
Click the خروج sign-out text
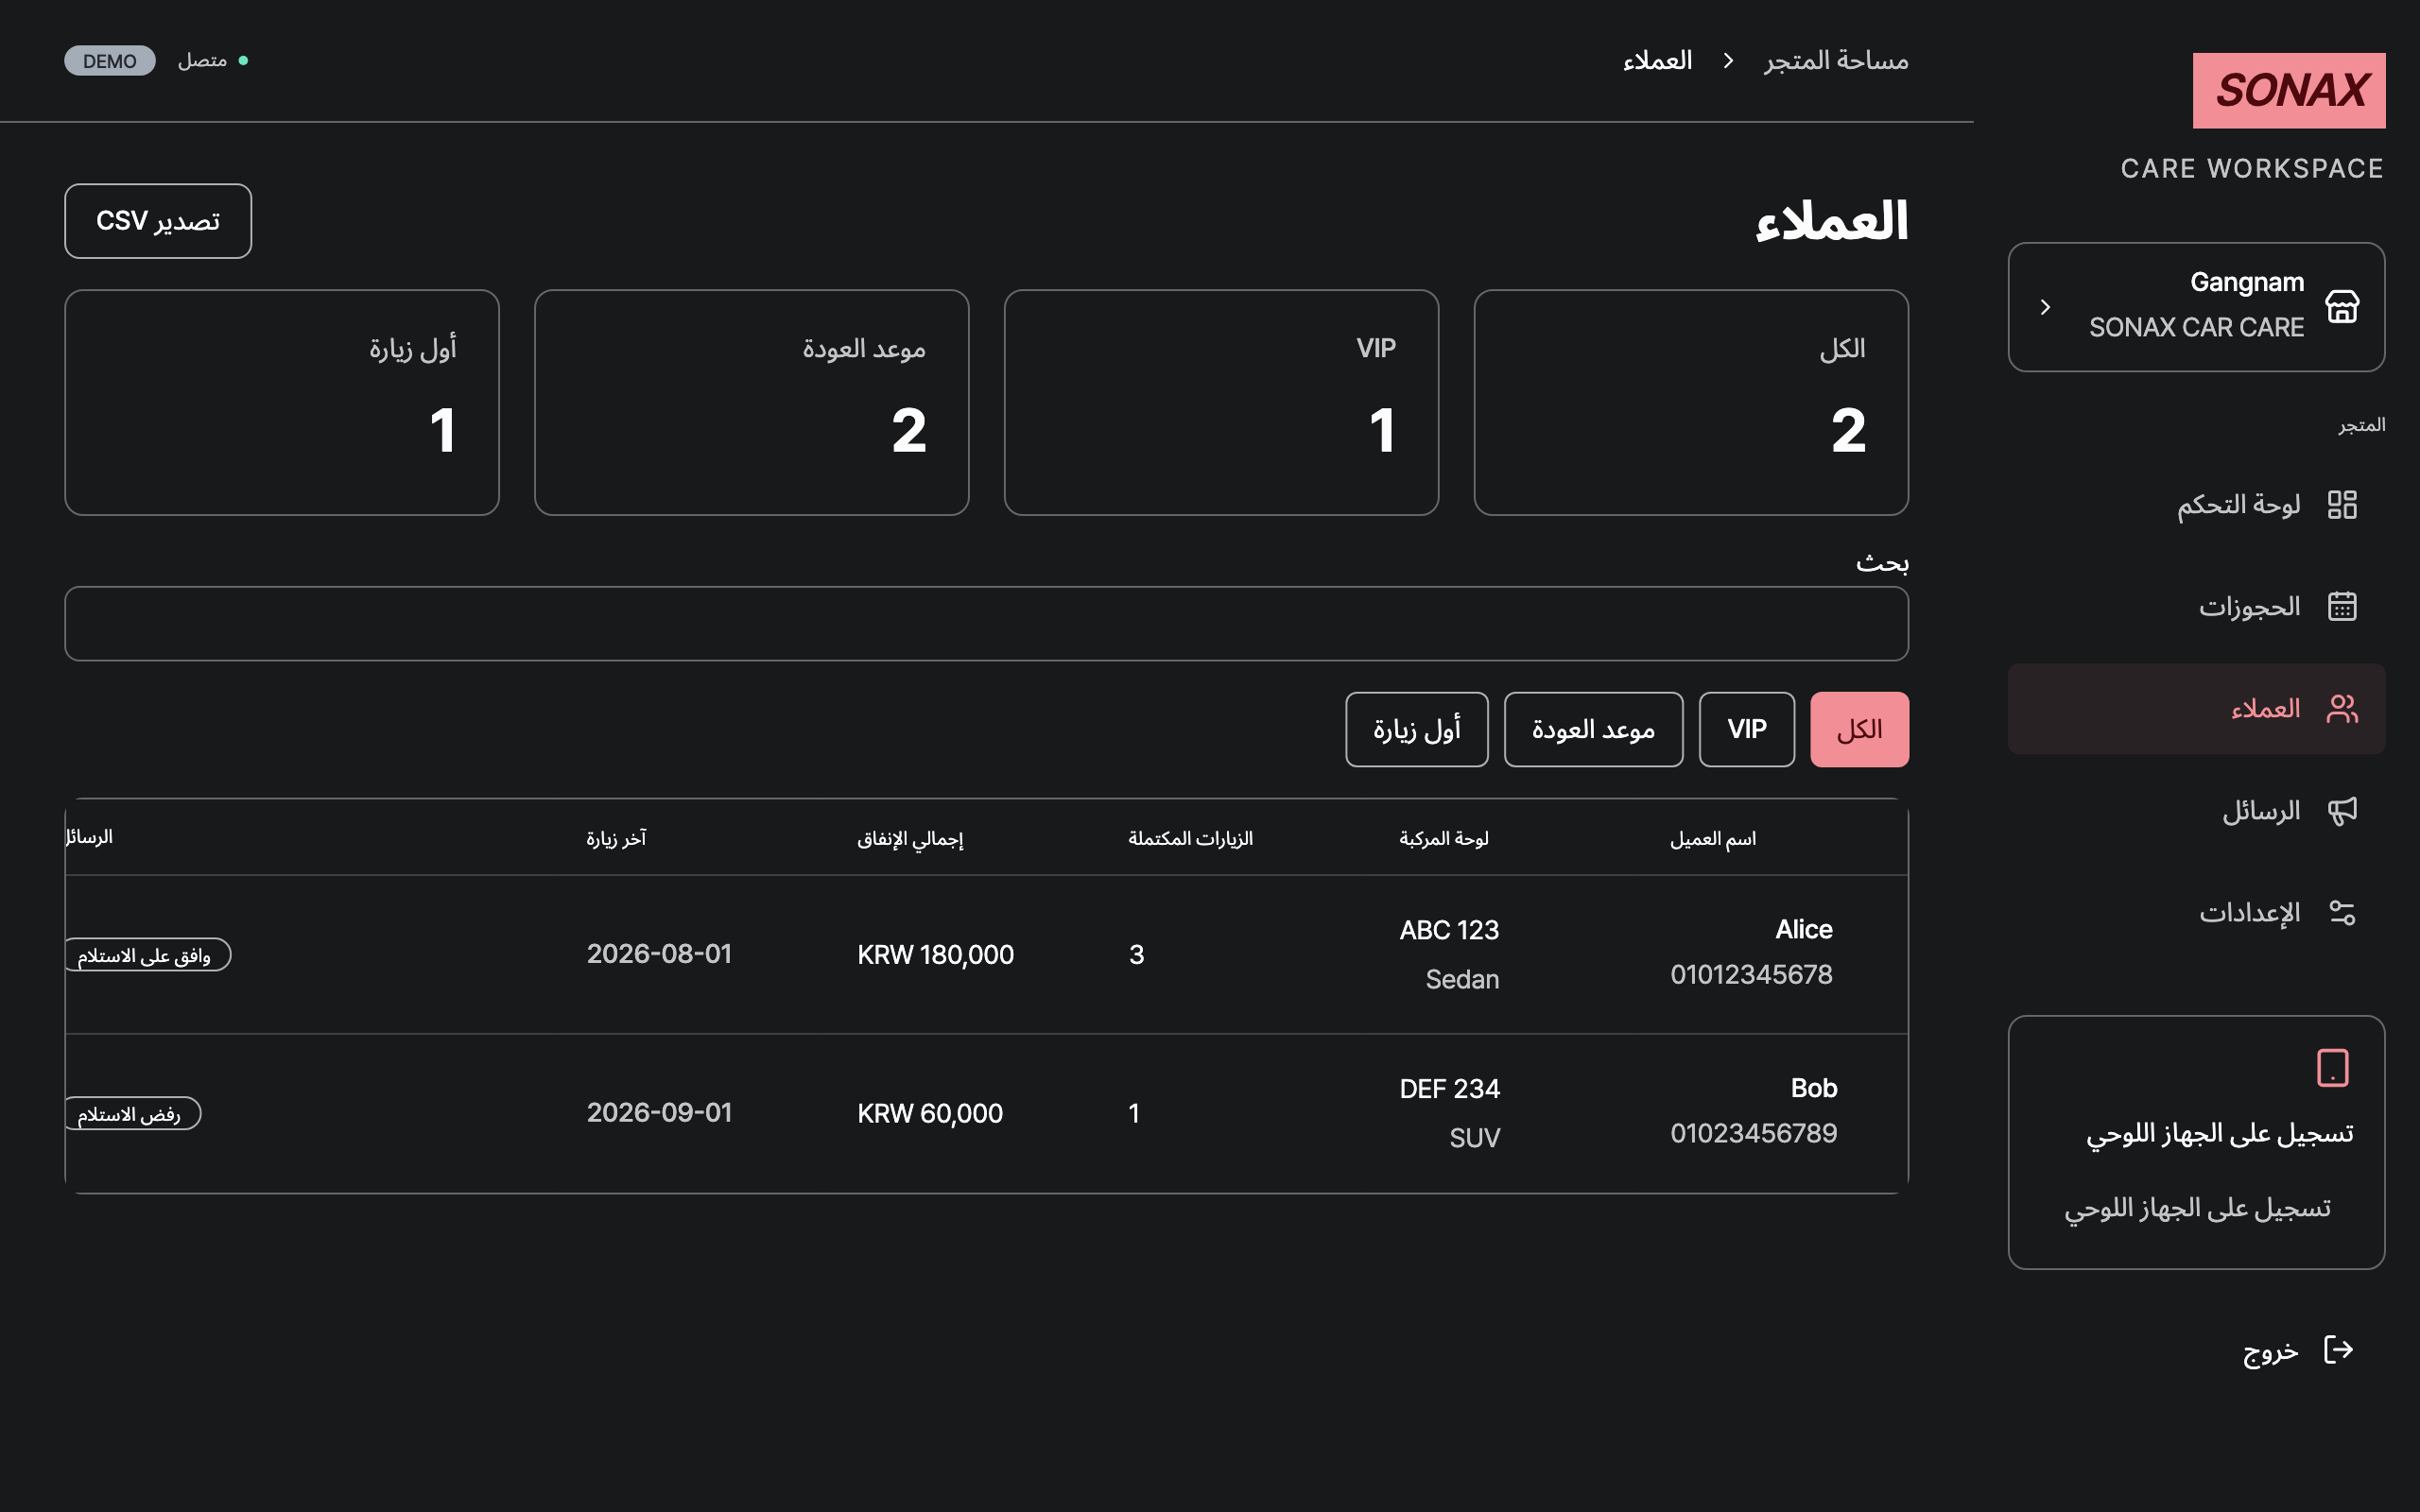coord(2270,1351)
